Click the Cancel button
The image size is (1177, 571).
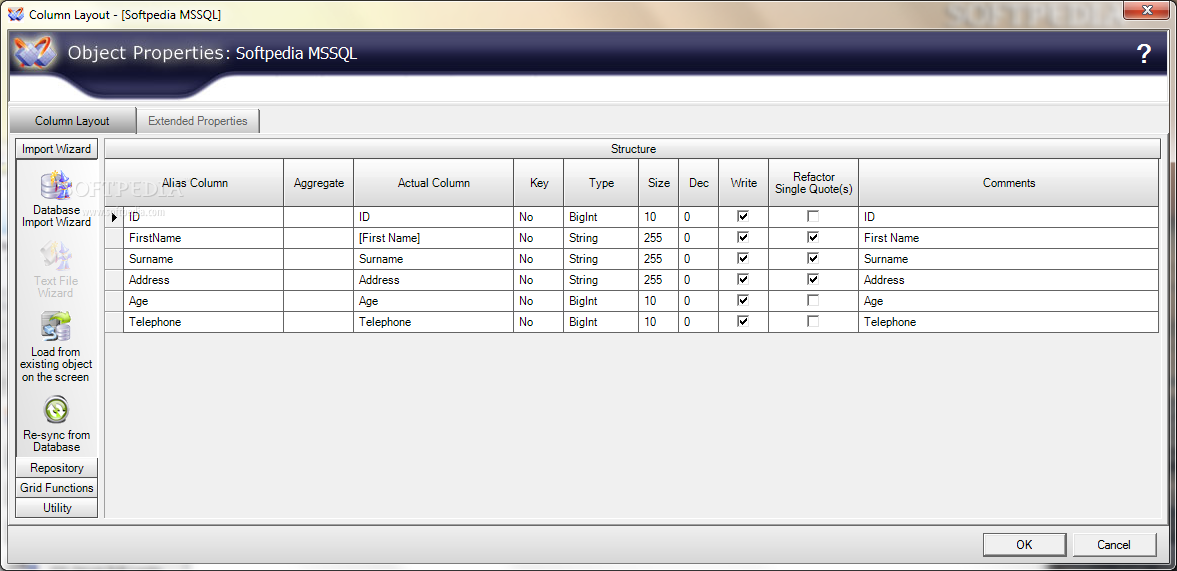1114,545
